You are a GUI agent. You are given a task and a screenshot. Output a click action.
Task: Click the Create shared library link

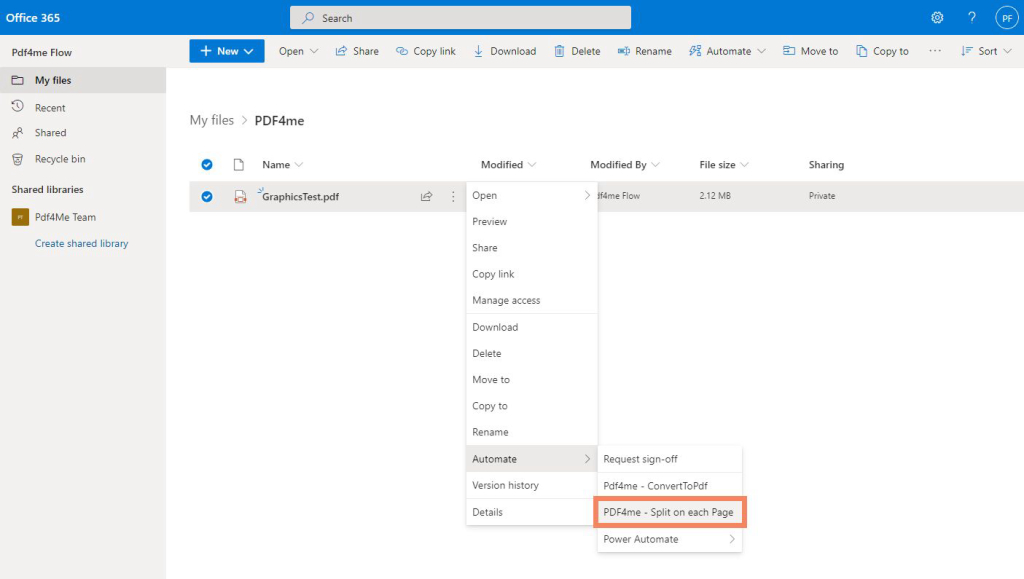81,243
